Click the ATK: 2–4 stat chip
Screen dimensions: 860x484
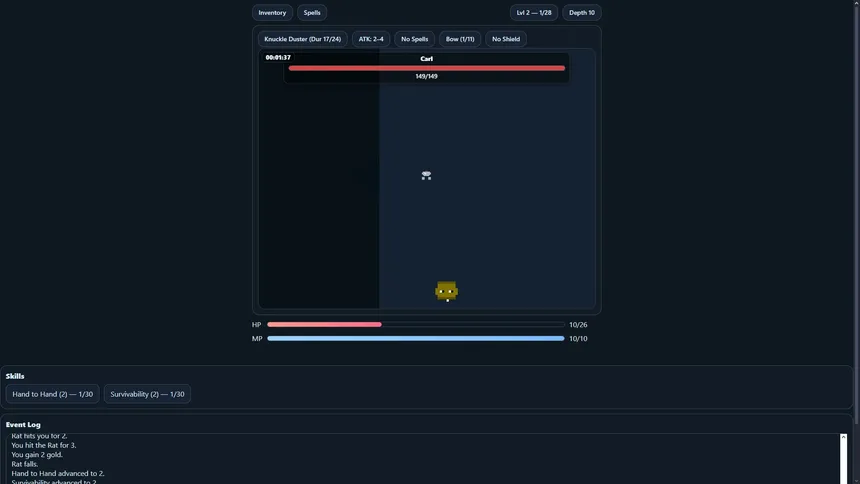(371, 39)
